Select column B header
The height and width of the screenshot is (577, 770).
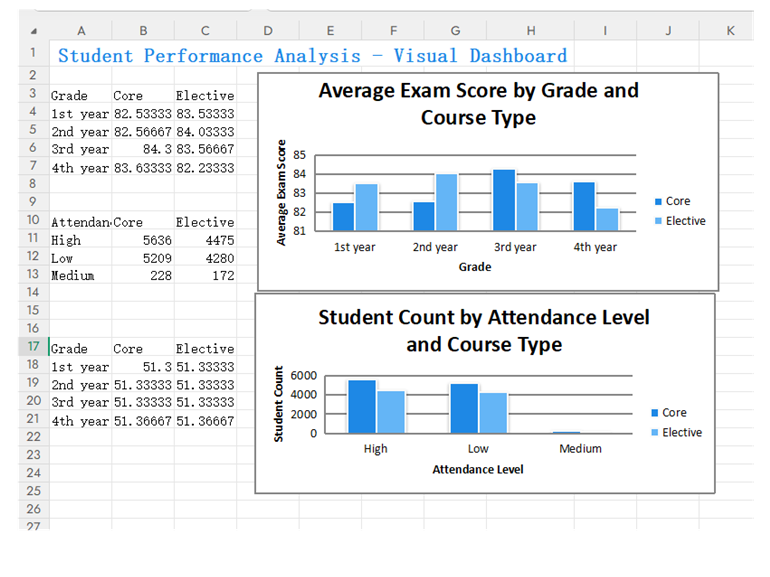pyautogui.click(x=143, y=31)
